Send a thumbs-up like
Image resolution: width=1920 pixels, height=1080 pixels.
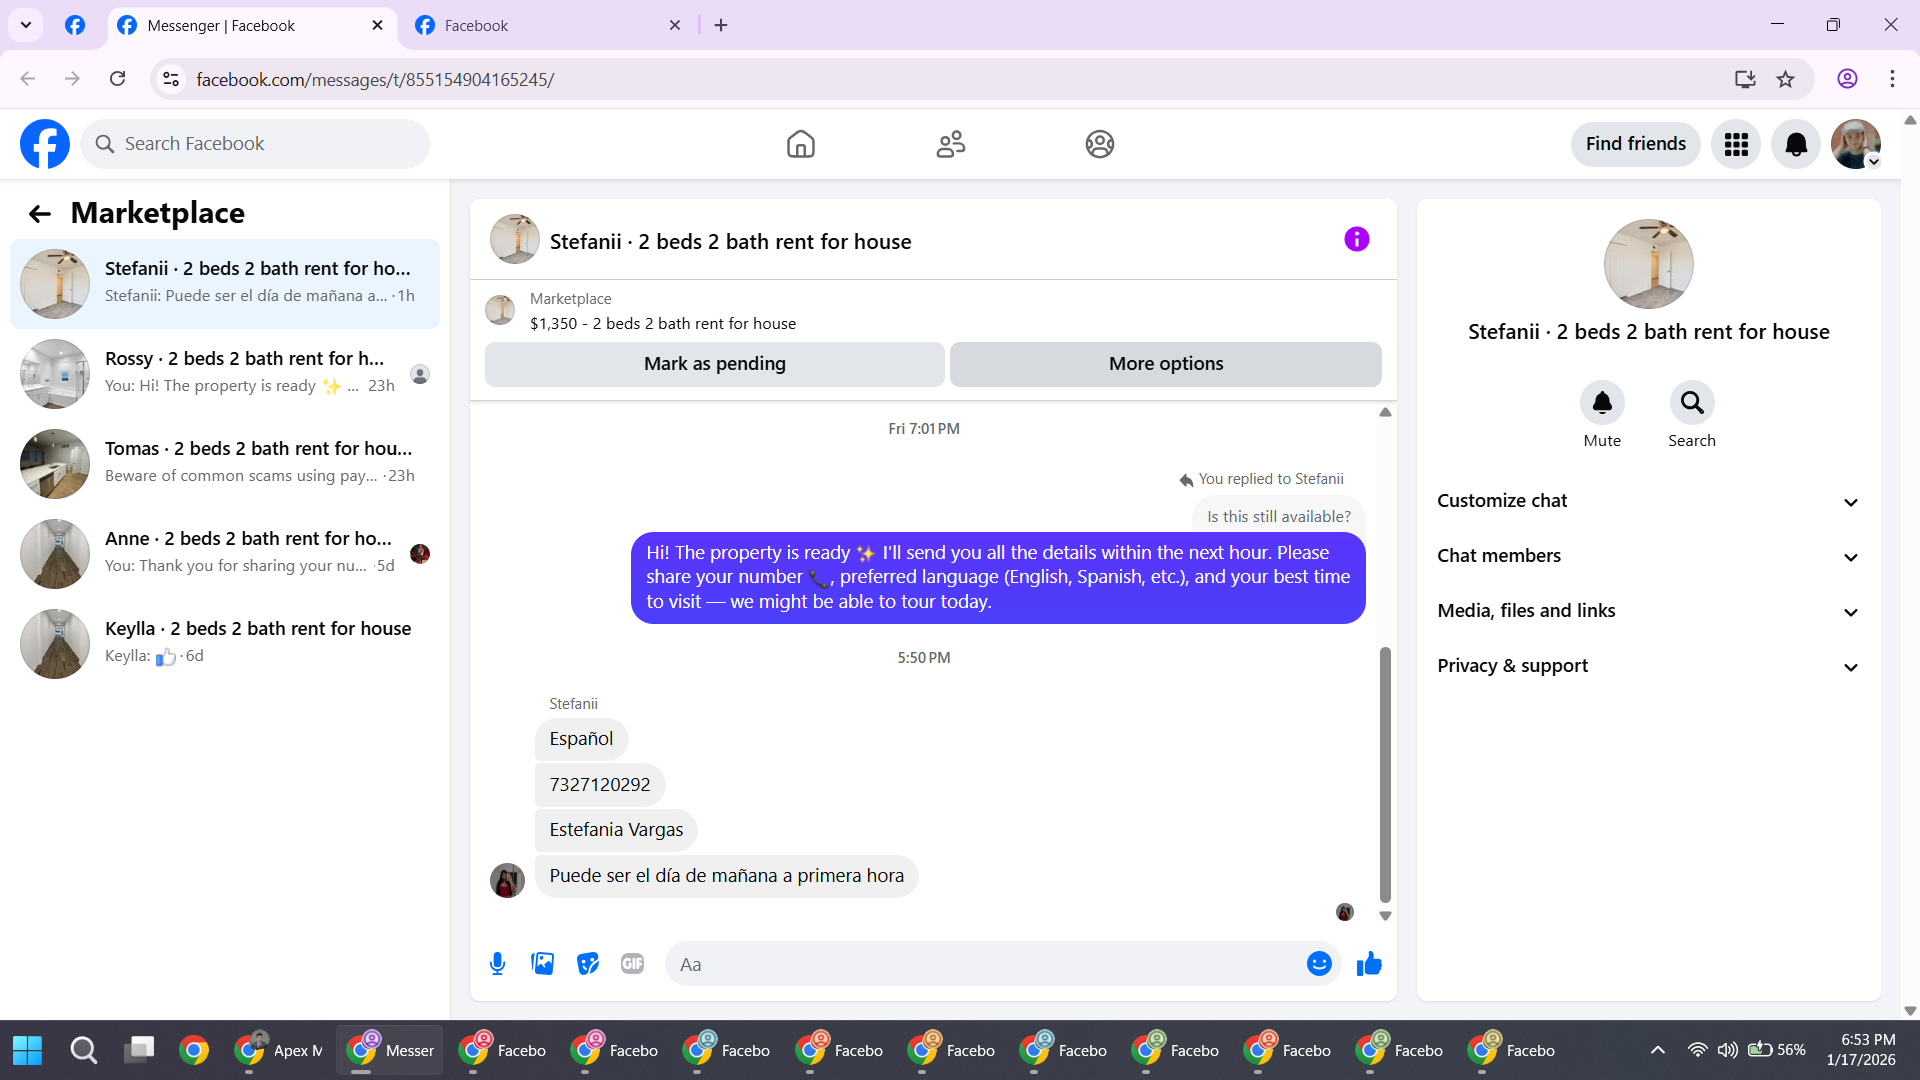tap(1369, 964)
